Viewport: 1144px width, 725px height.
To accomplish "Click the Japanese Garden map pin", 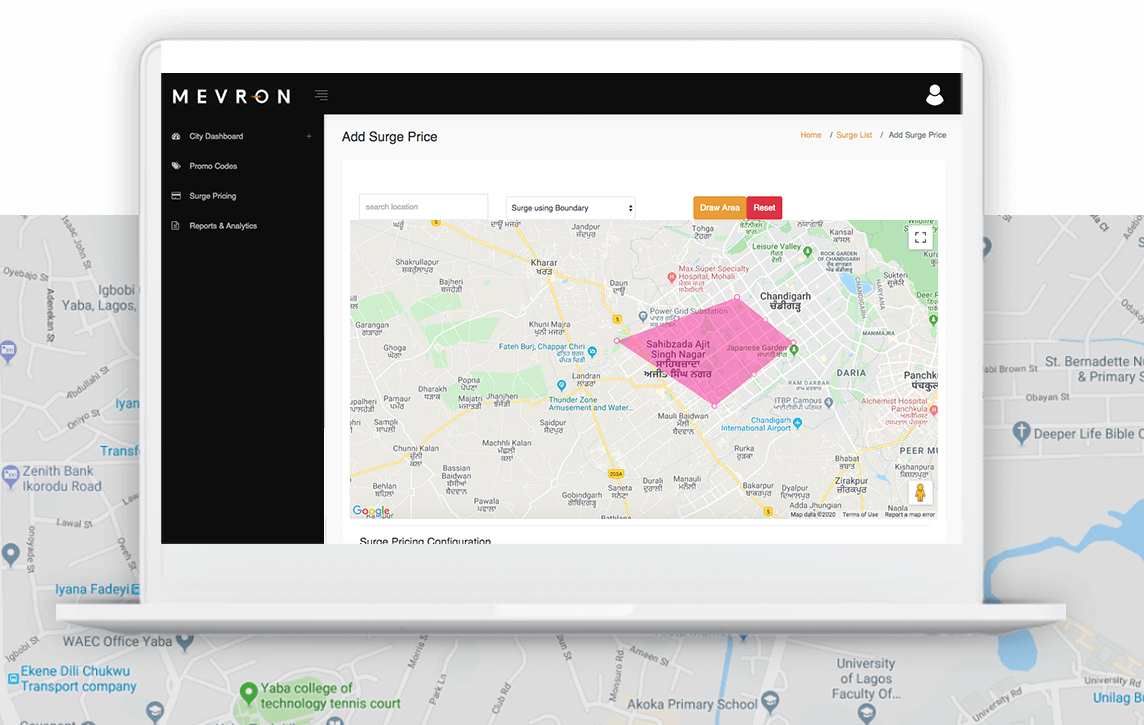I will pos(795,349).
